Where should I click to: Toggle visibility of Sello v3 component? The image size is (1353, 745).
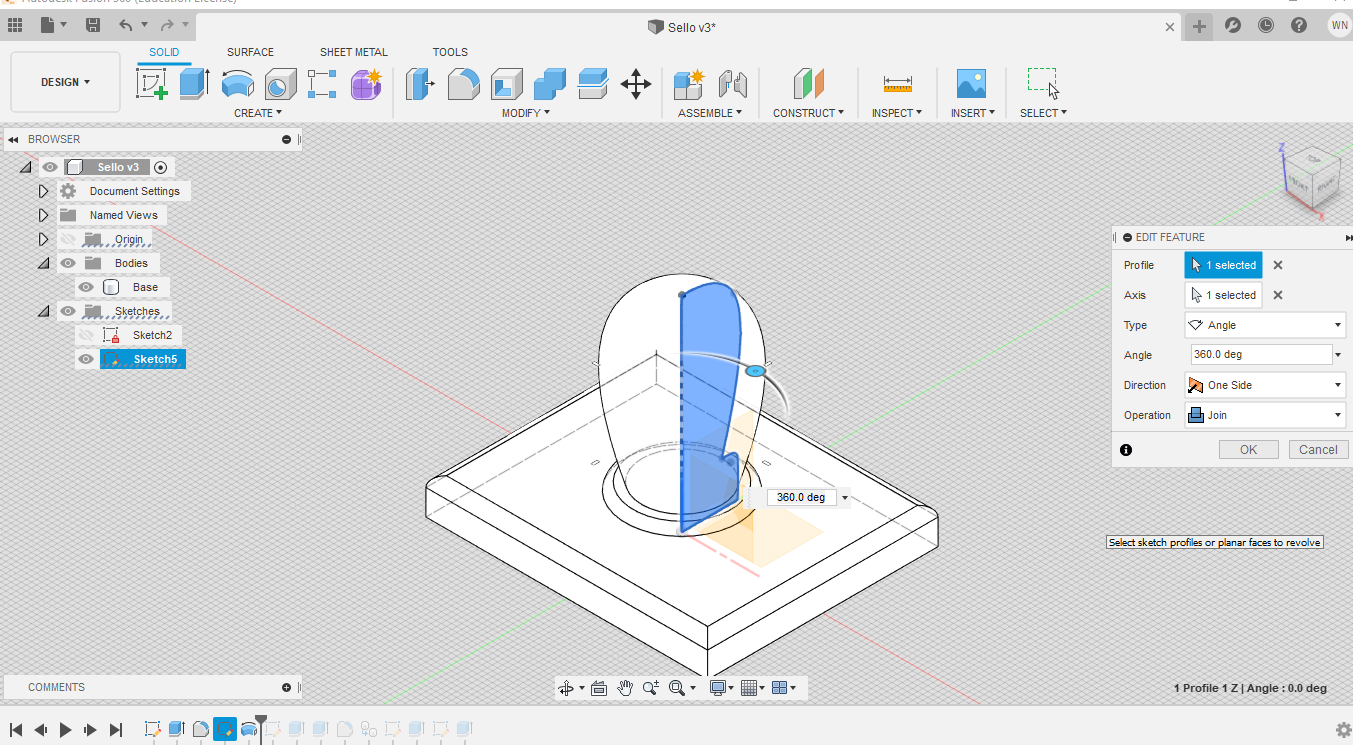50,167
